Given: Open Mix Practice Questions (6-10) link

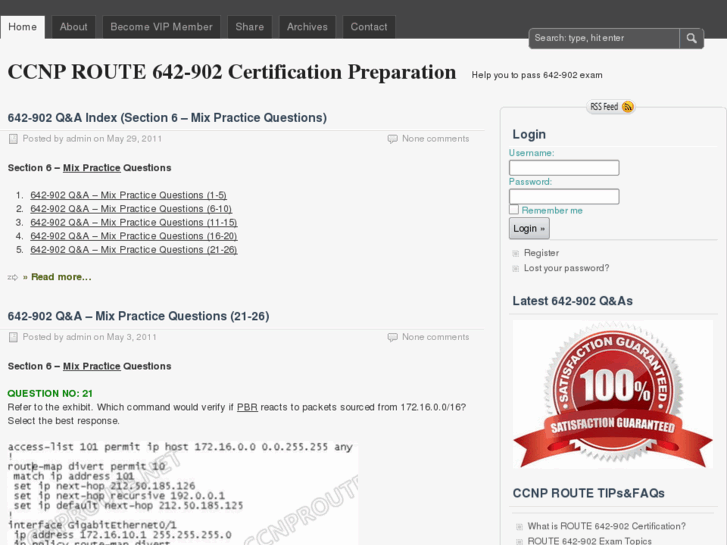Looking at the screenshot, I should (x=131, y=209).
